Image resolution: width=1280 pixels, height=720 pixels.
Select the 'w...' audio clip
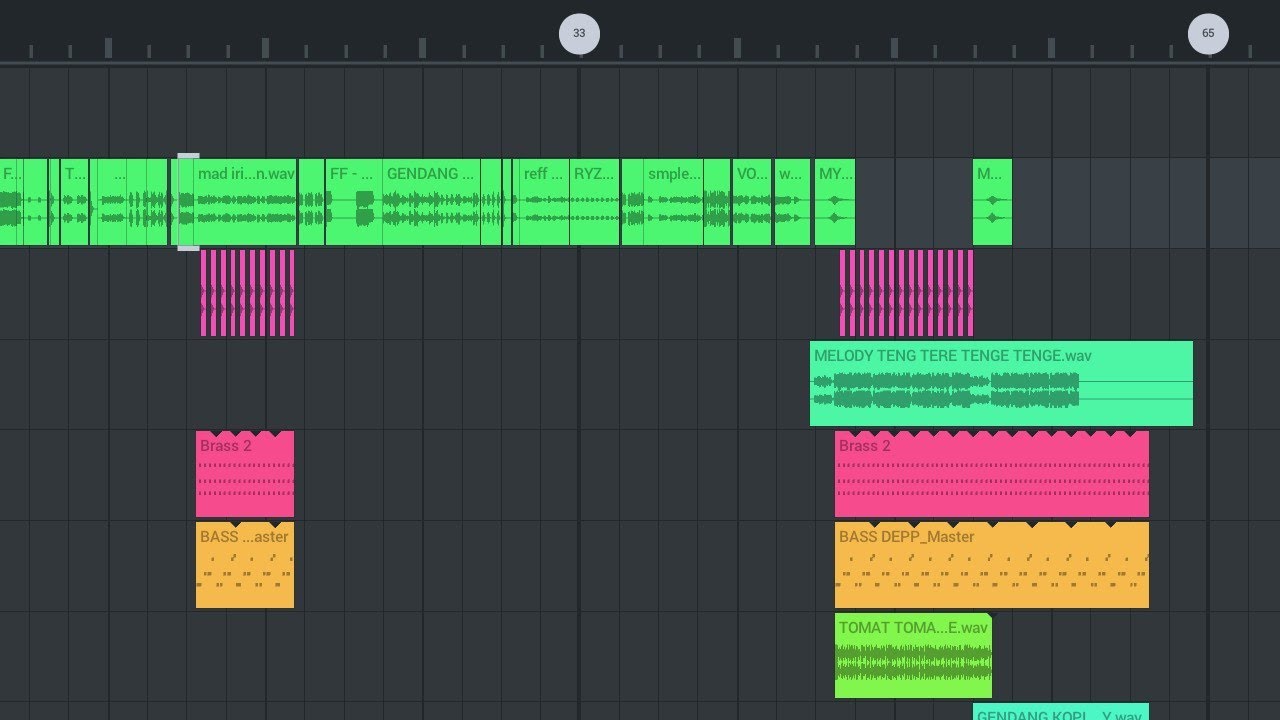tap(792, 201)
